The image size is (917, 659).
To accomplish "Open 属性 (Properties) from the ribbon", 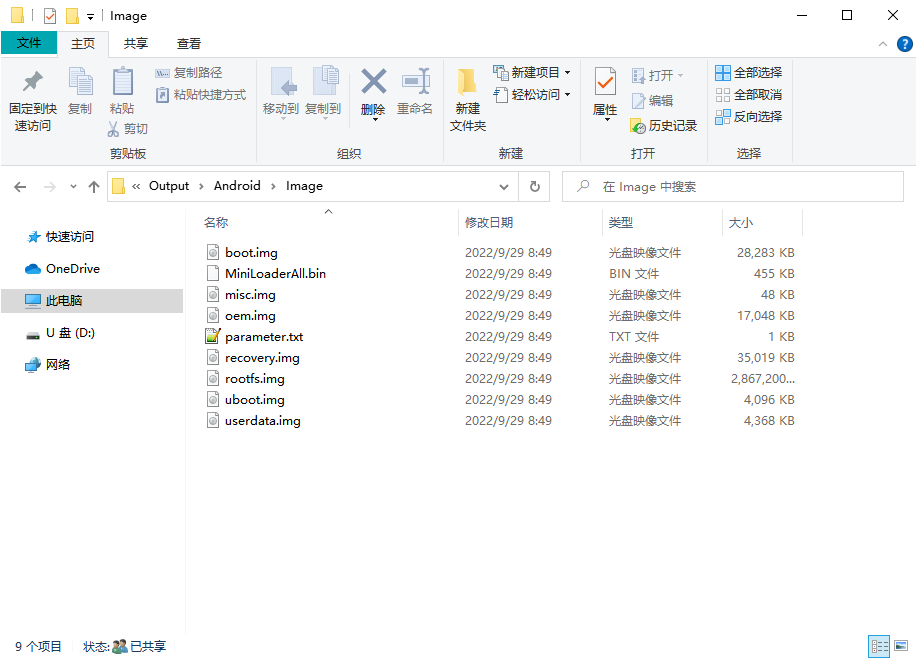I will tap(605, 95).
